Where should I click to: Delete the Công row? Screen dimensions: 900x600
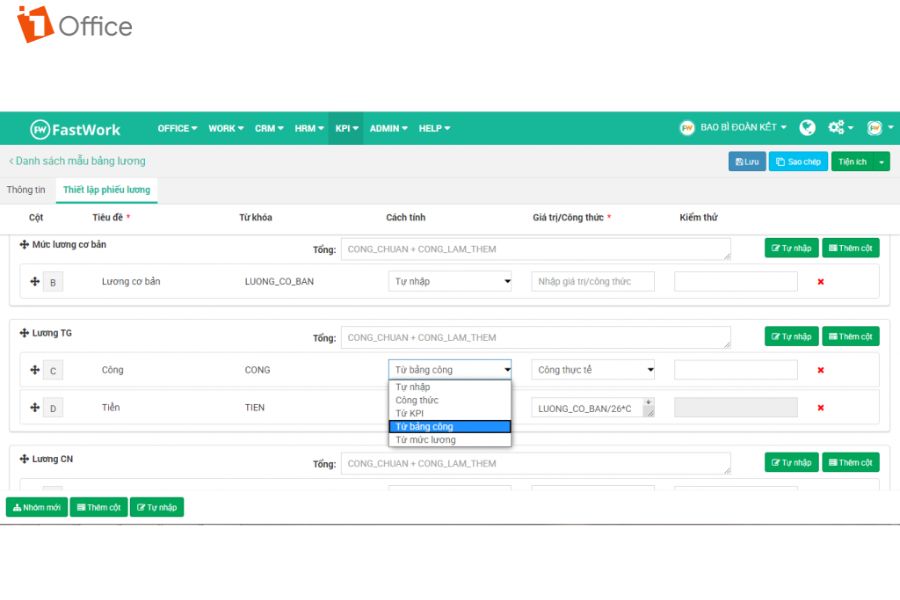coord(821,370)
